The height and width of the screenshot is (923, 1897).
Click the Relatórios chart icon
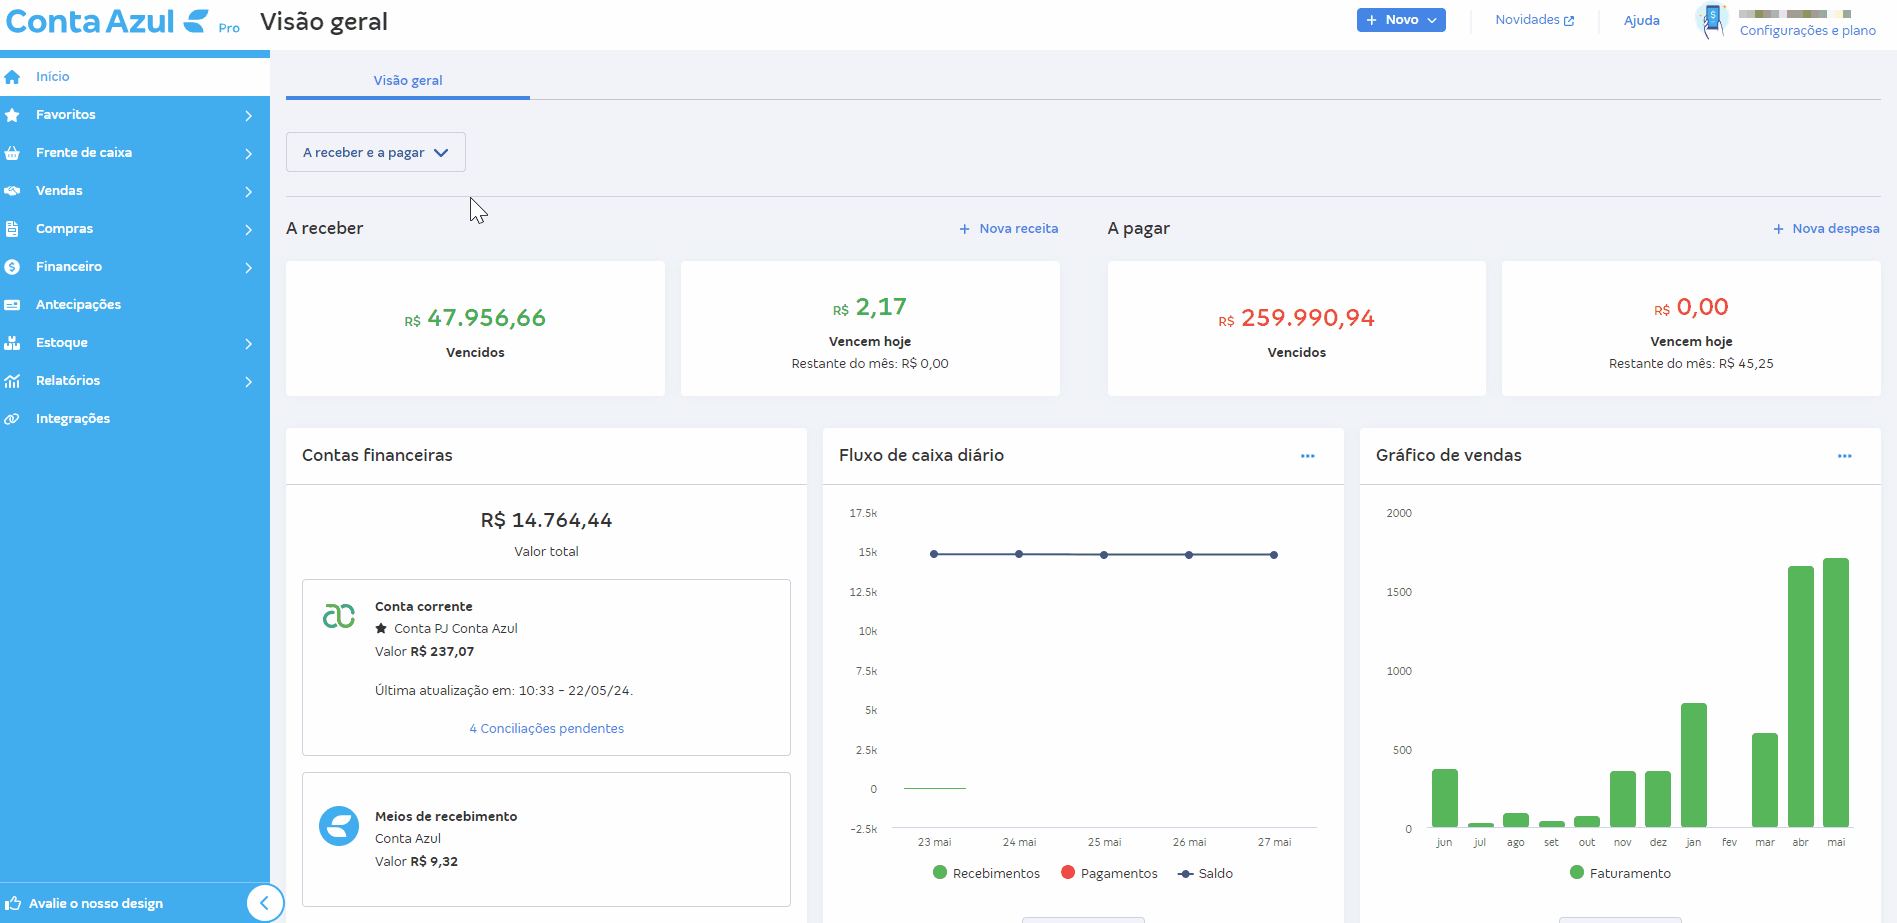coord(12,381)
